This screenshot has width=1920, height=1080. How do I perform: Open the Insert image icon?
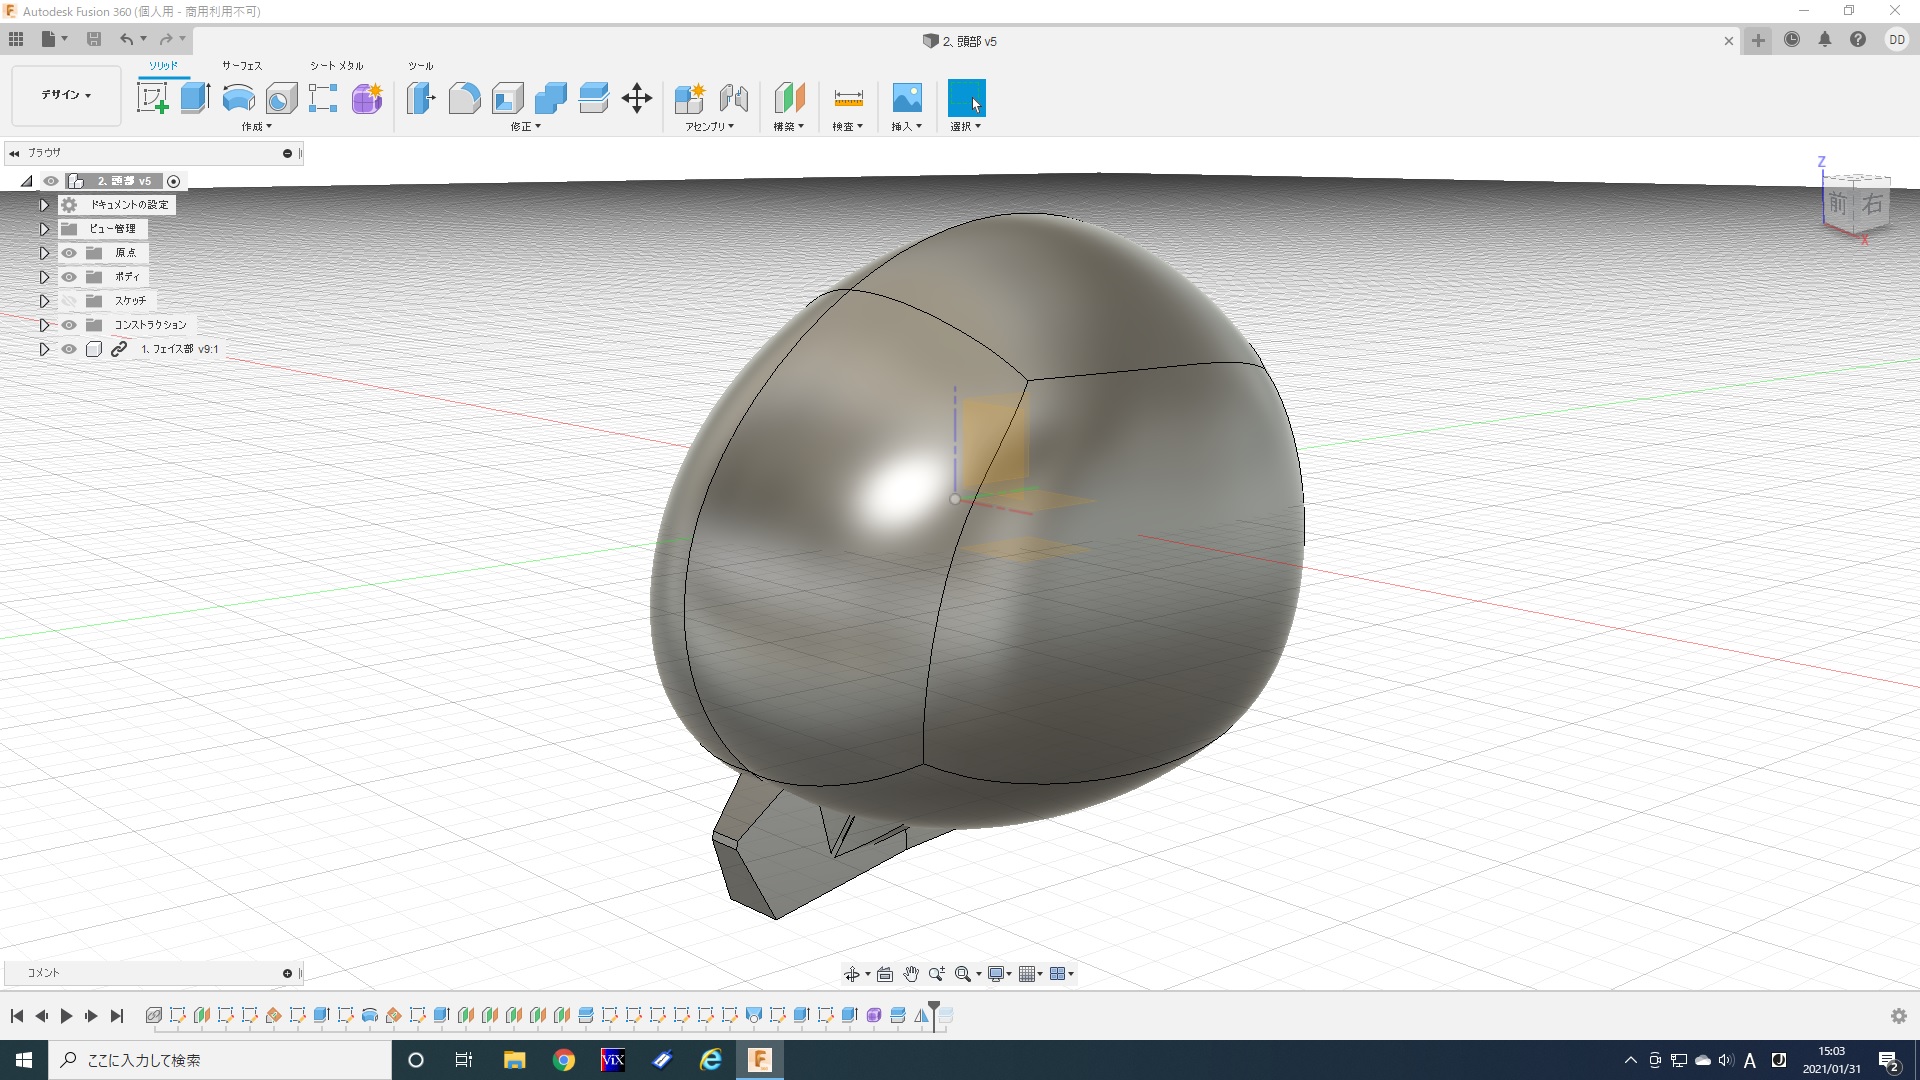click(906, 98)
